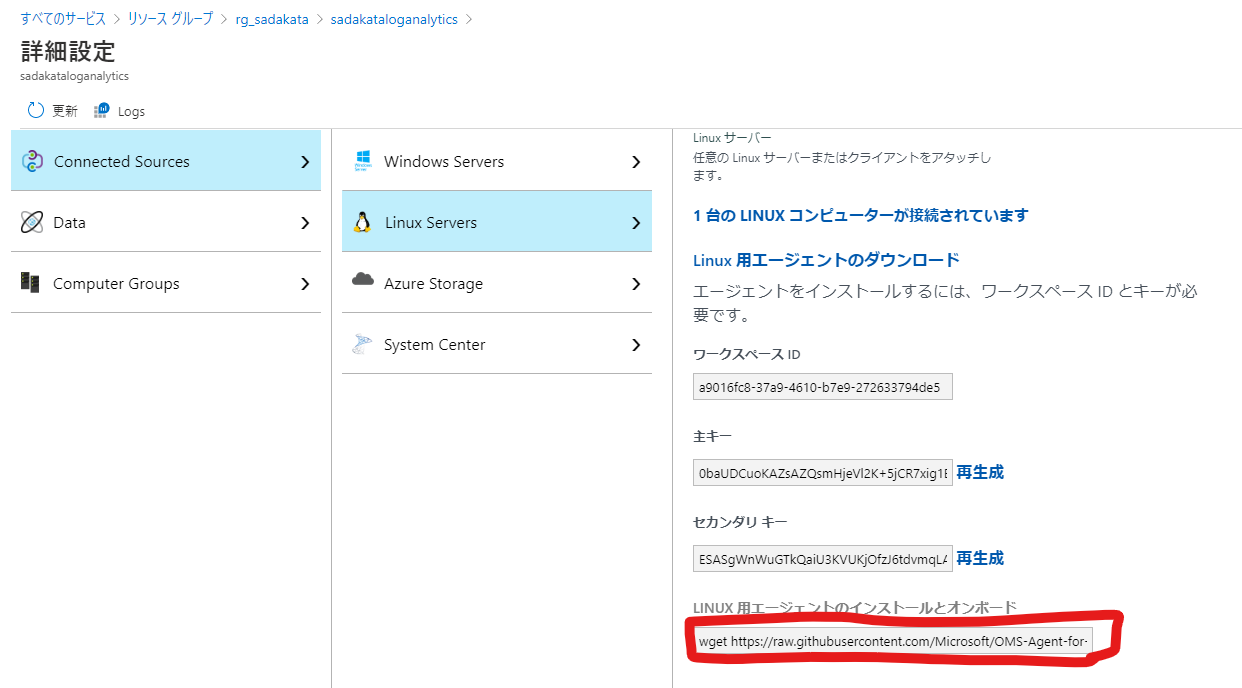Viewport: 1242px width, 688px height.
Task: Expand the Data row chevron
Action: pos(305,223)
